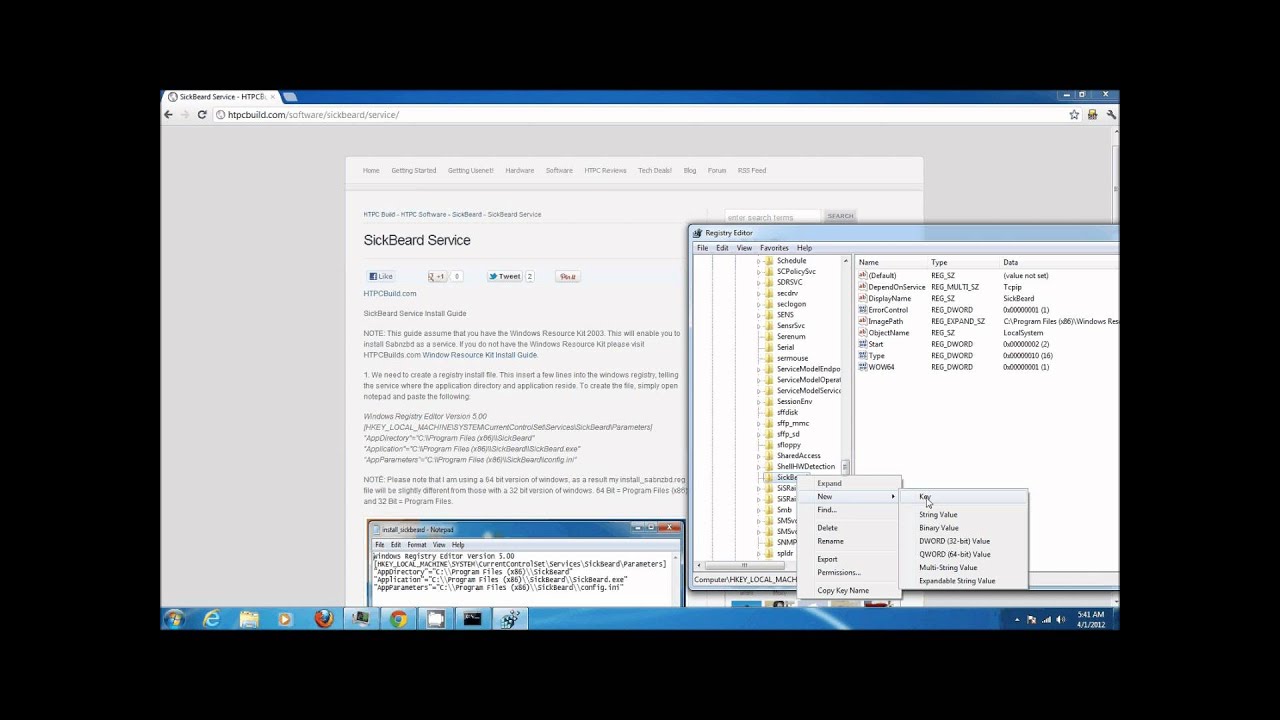The height and width of the screenshot is (720, 1280).
Task: Expand the SessionEnv registry key
Action: (758, 402)
